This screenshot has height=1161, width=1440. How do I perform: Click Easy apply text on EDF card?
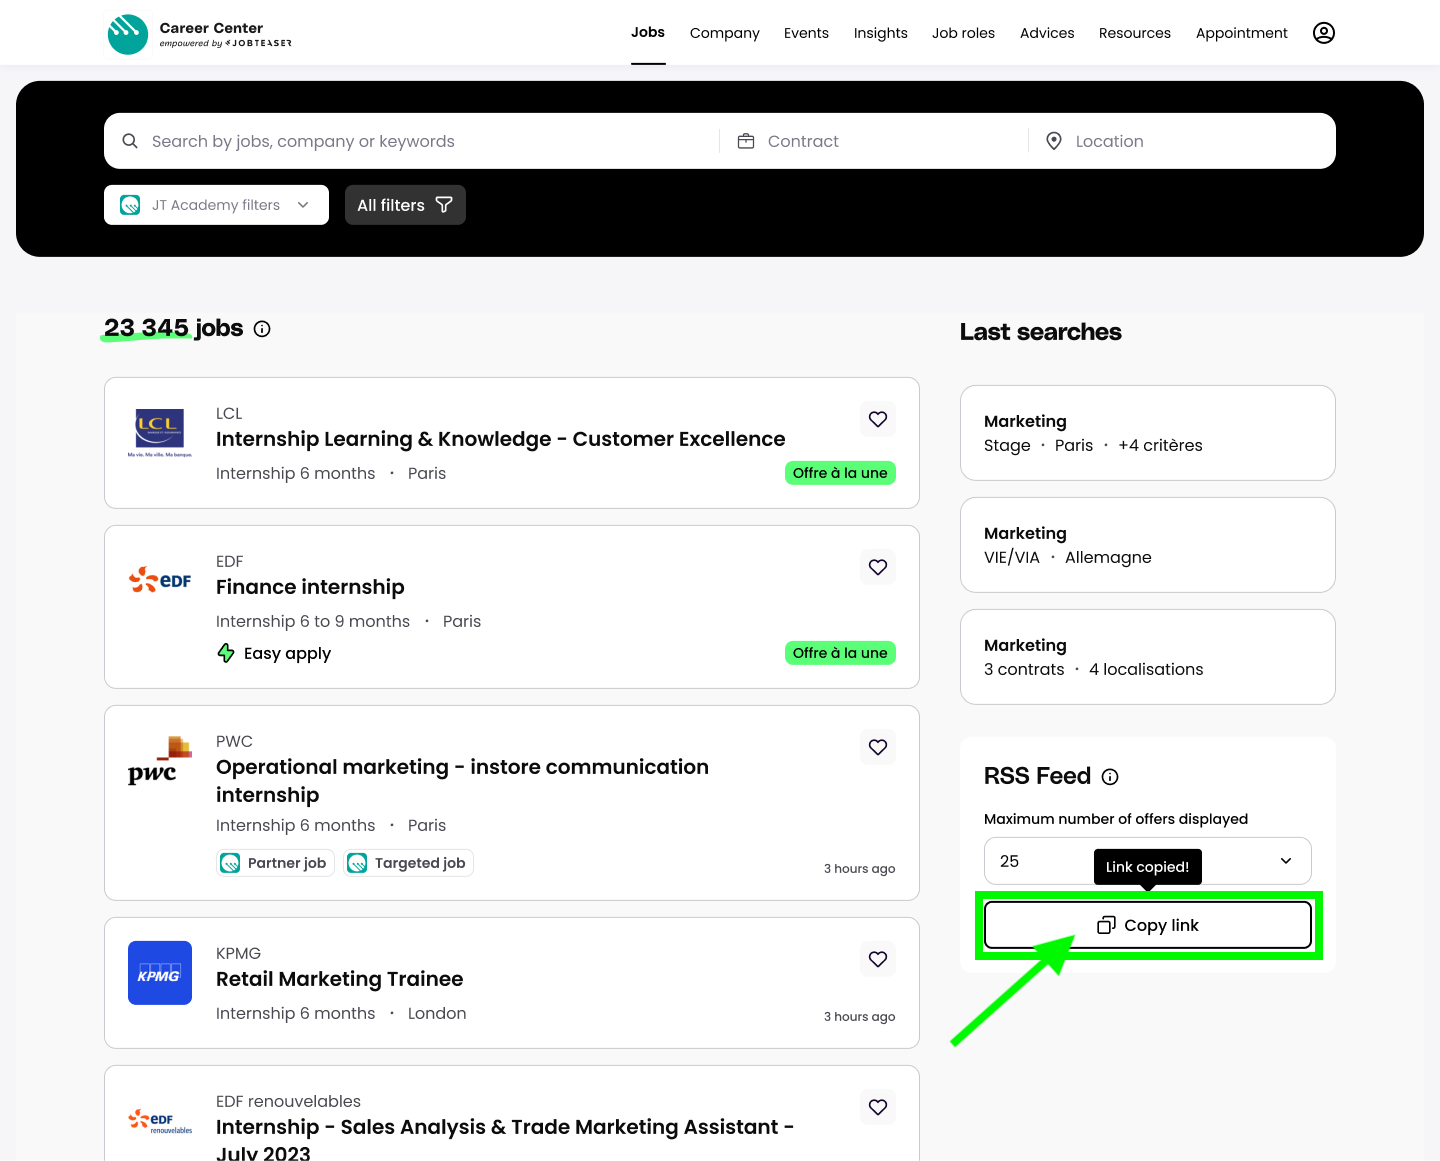(x=287, y=653)
